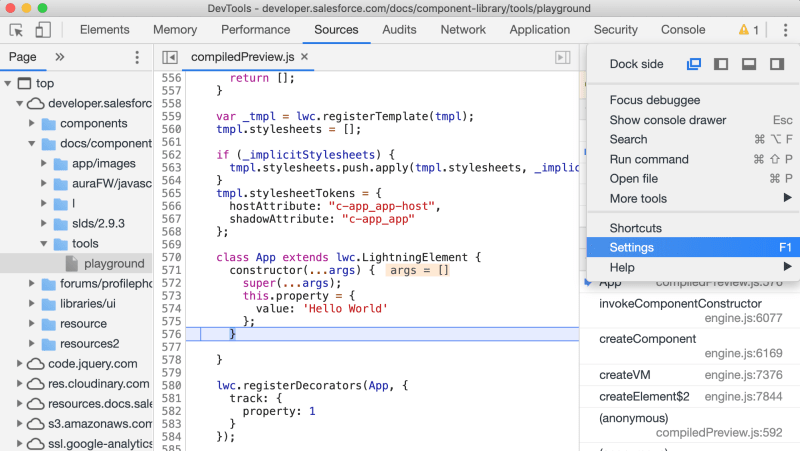The width and height of the screenshot is (800, 451).
Task: Open the DevTools three-dot main menu
Action: pos(785,30)
